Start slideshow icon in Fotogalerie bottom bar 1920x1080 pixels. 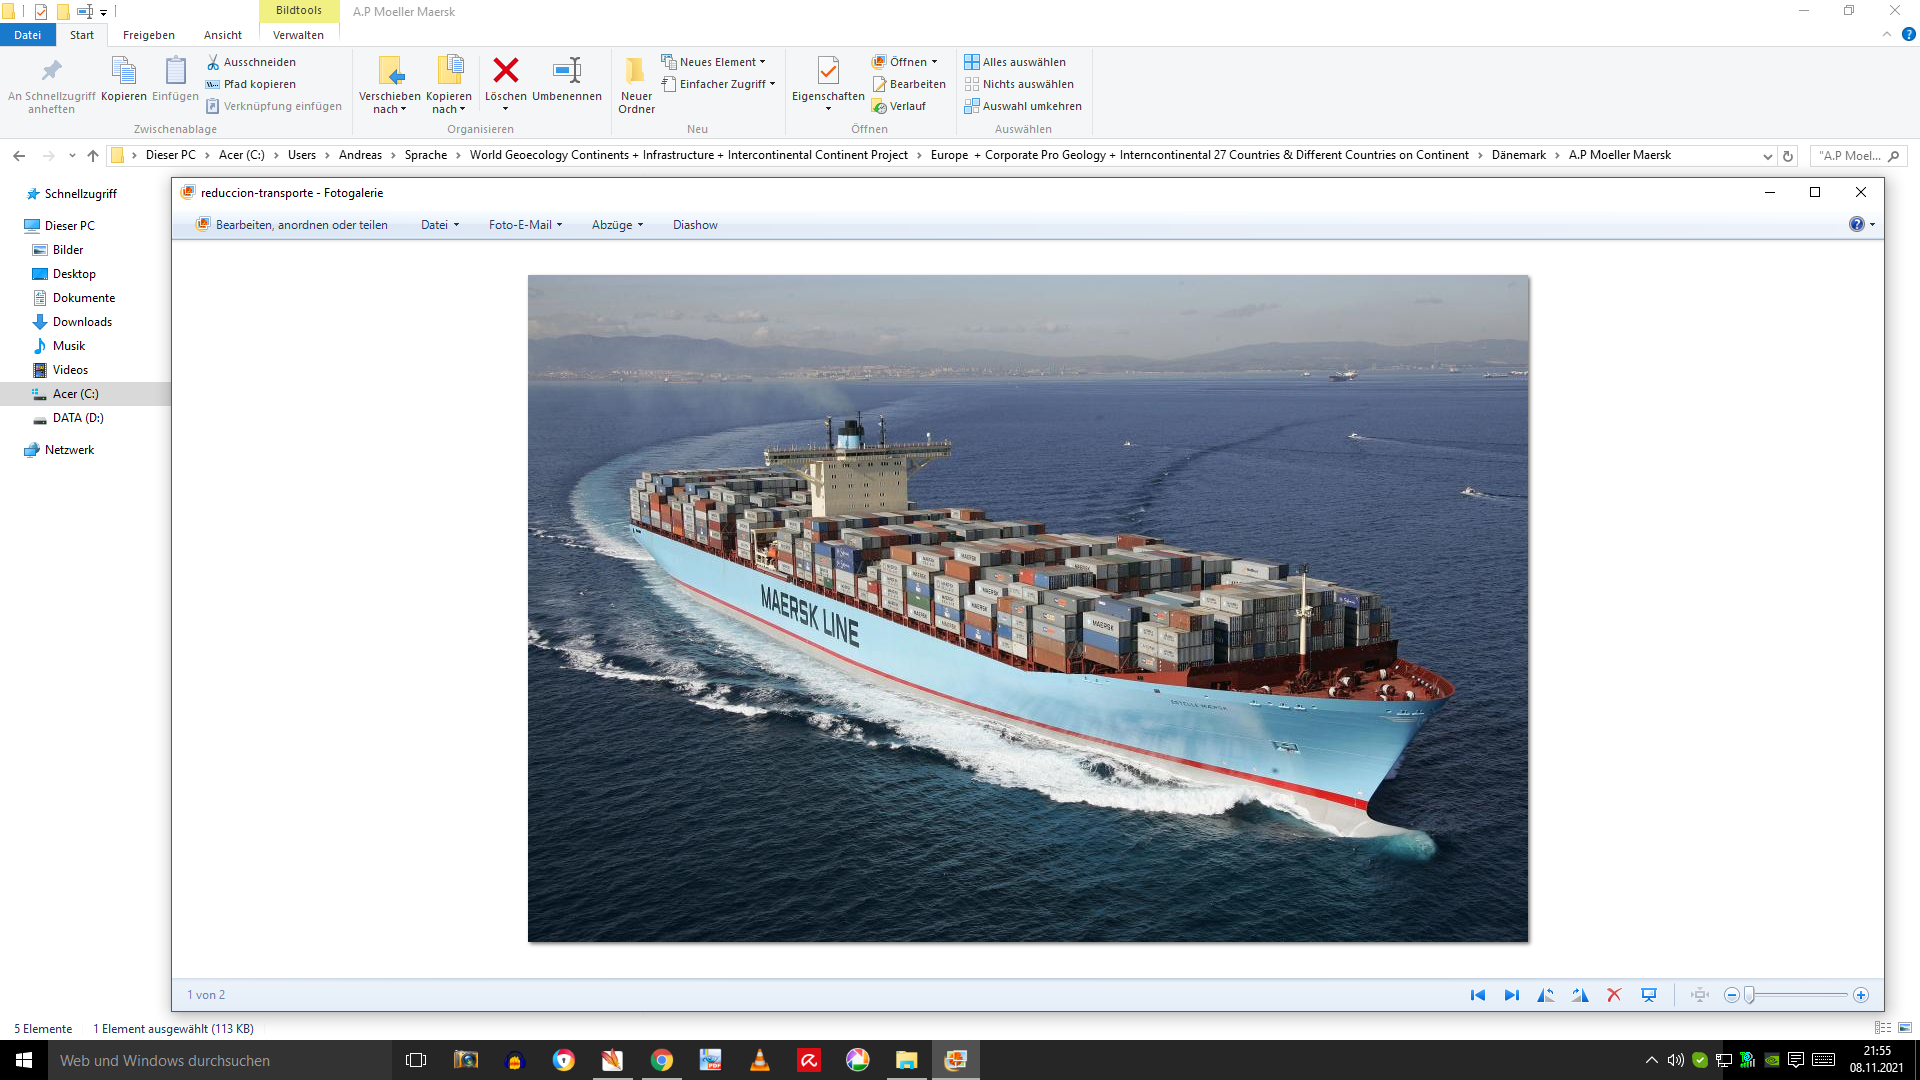(x=1649, y=995)
